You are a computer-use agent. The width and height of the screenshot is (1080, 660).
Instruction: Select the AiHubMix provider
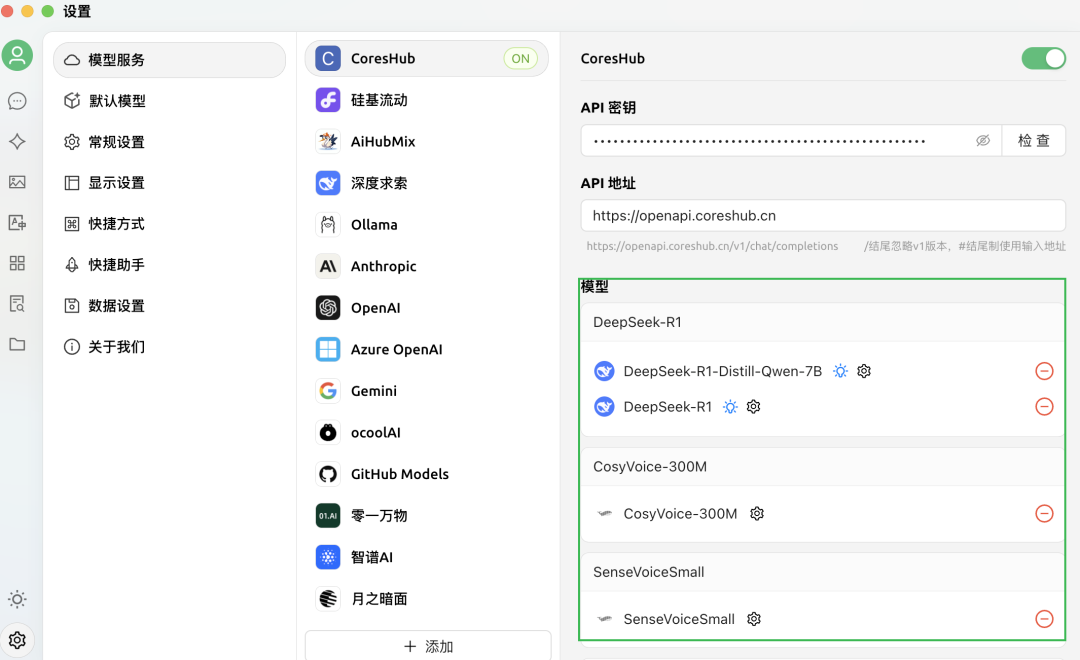pyautogui.click(x=426, y=141)
